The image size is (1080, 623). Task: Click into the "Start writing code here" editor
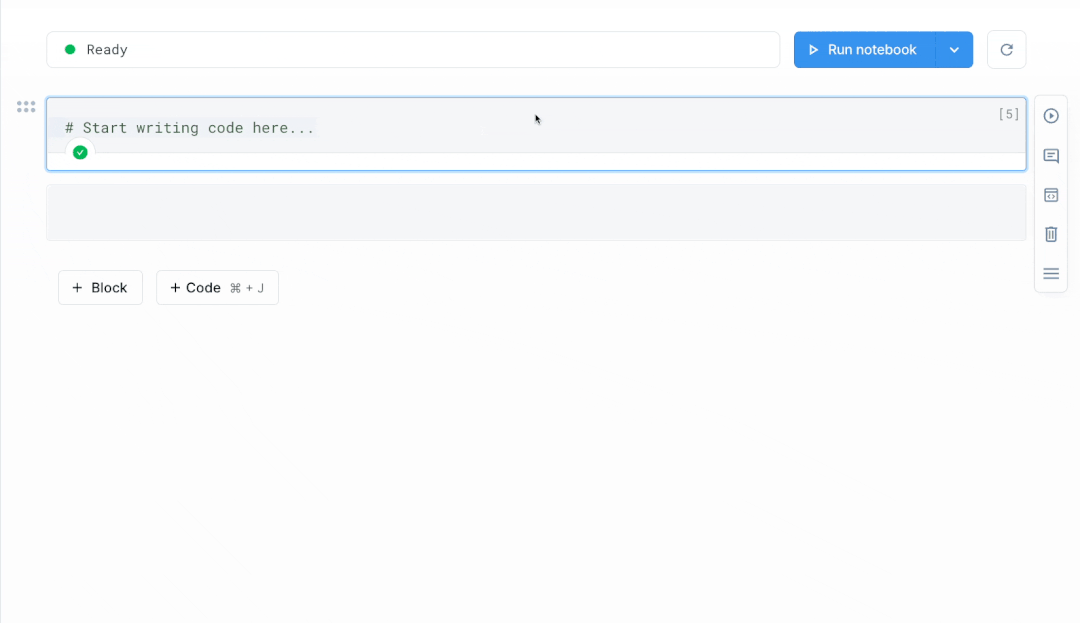click(400, 128)
